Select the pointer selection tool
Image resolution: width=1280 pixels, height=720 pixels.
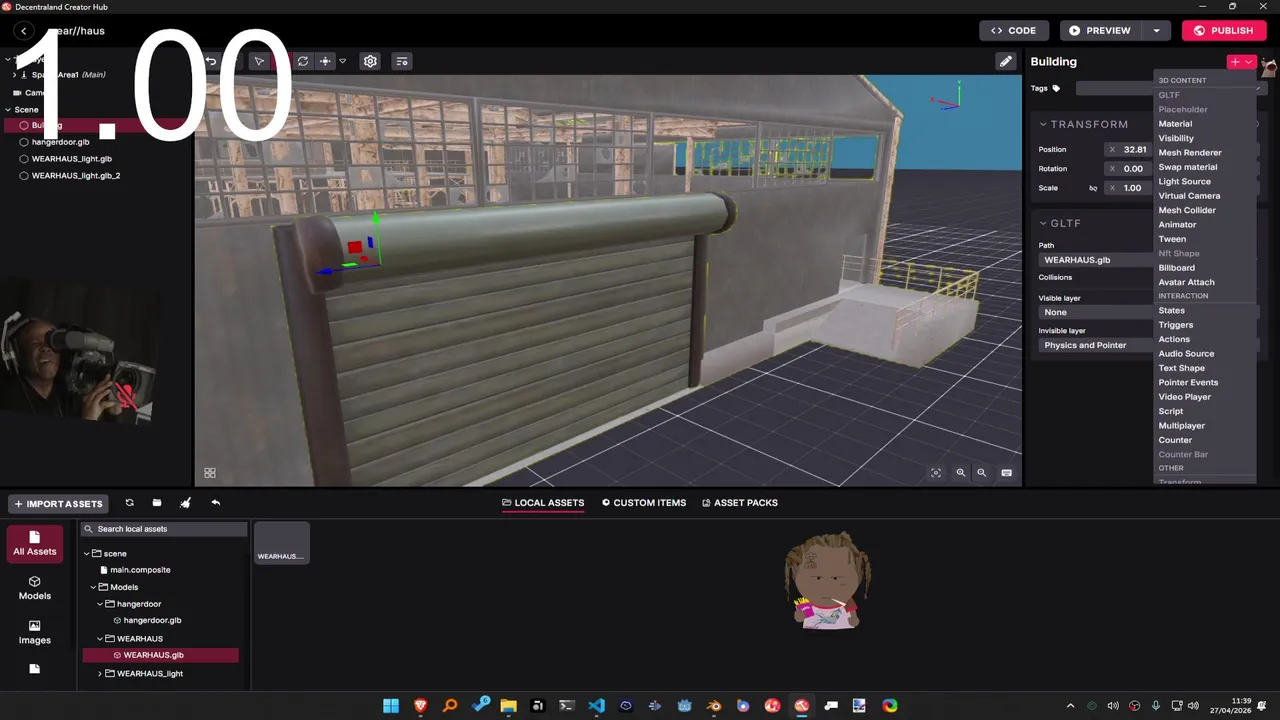[x=259, y=61]
